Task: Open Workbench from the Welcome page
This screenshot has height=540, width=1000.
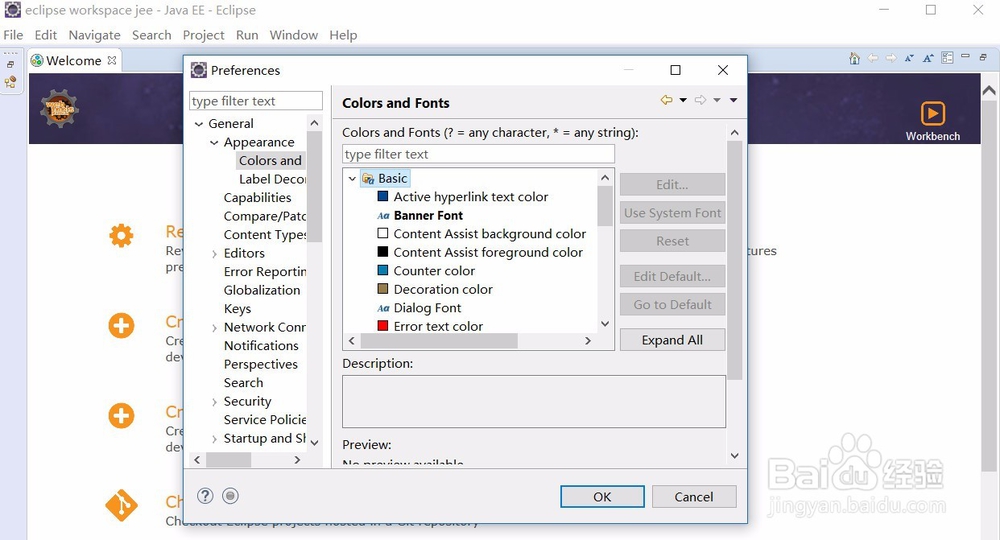Action: pyautogui.click(x=932, y=120)
